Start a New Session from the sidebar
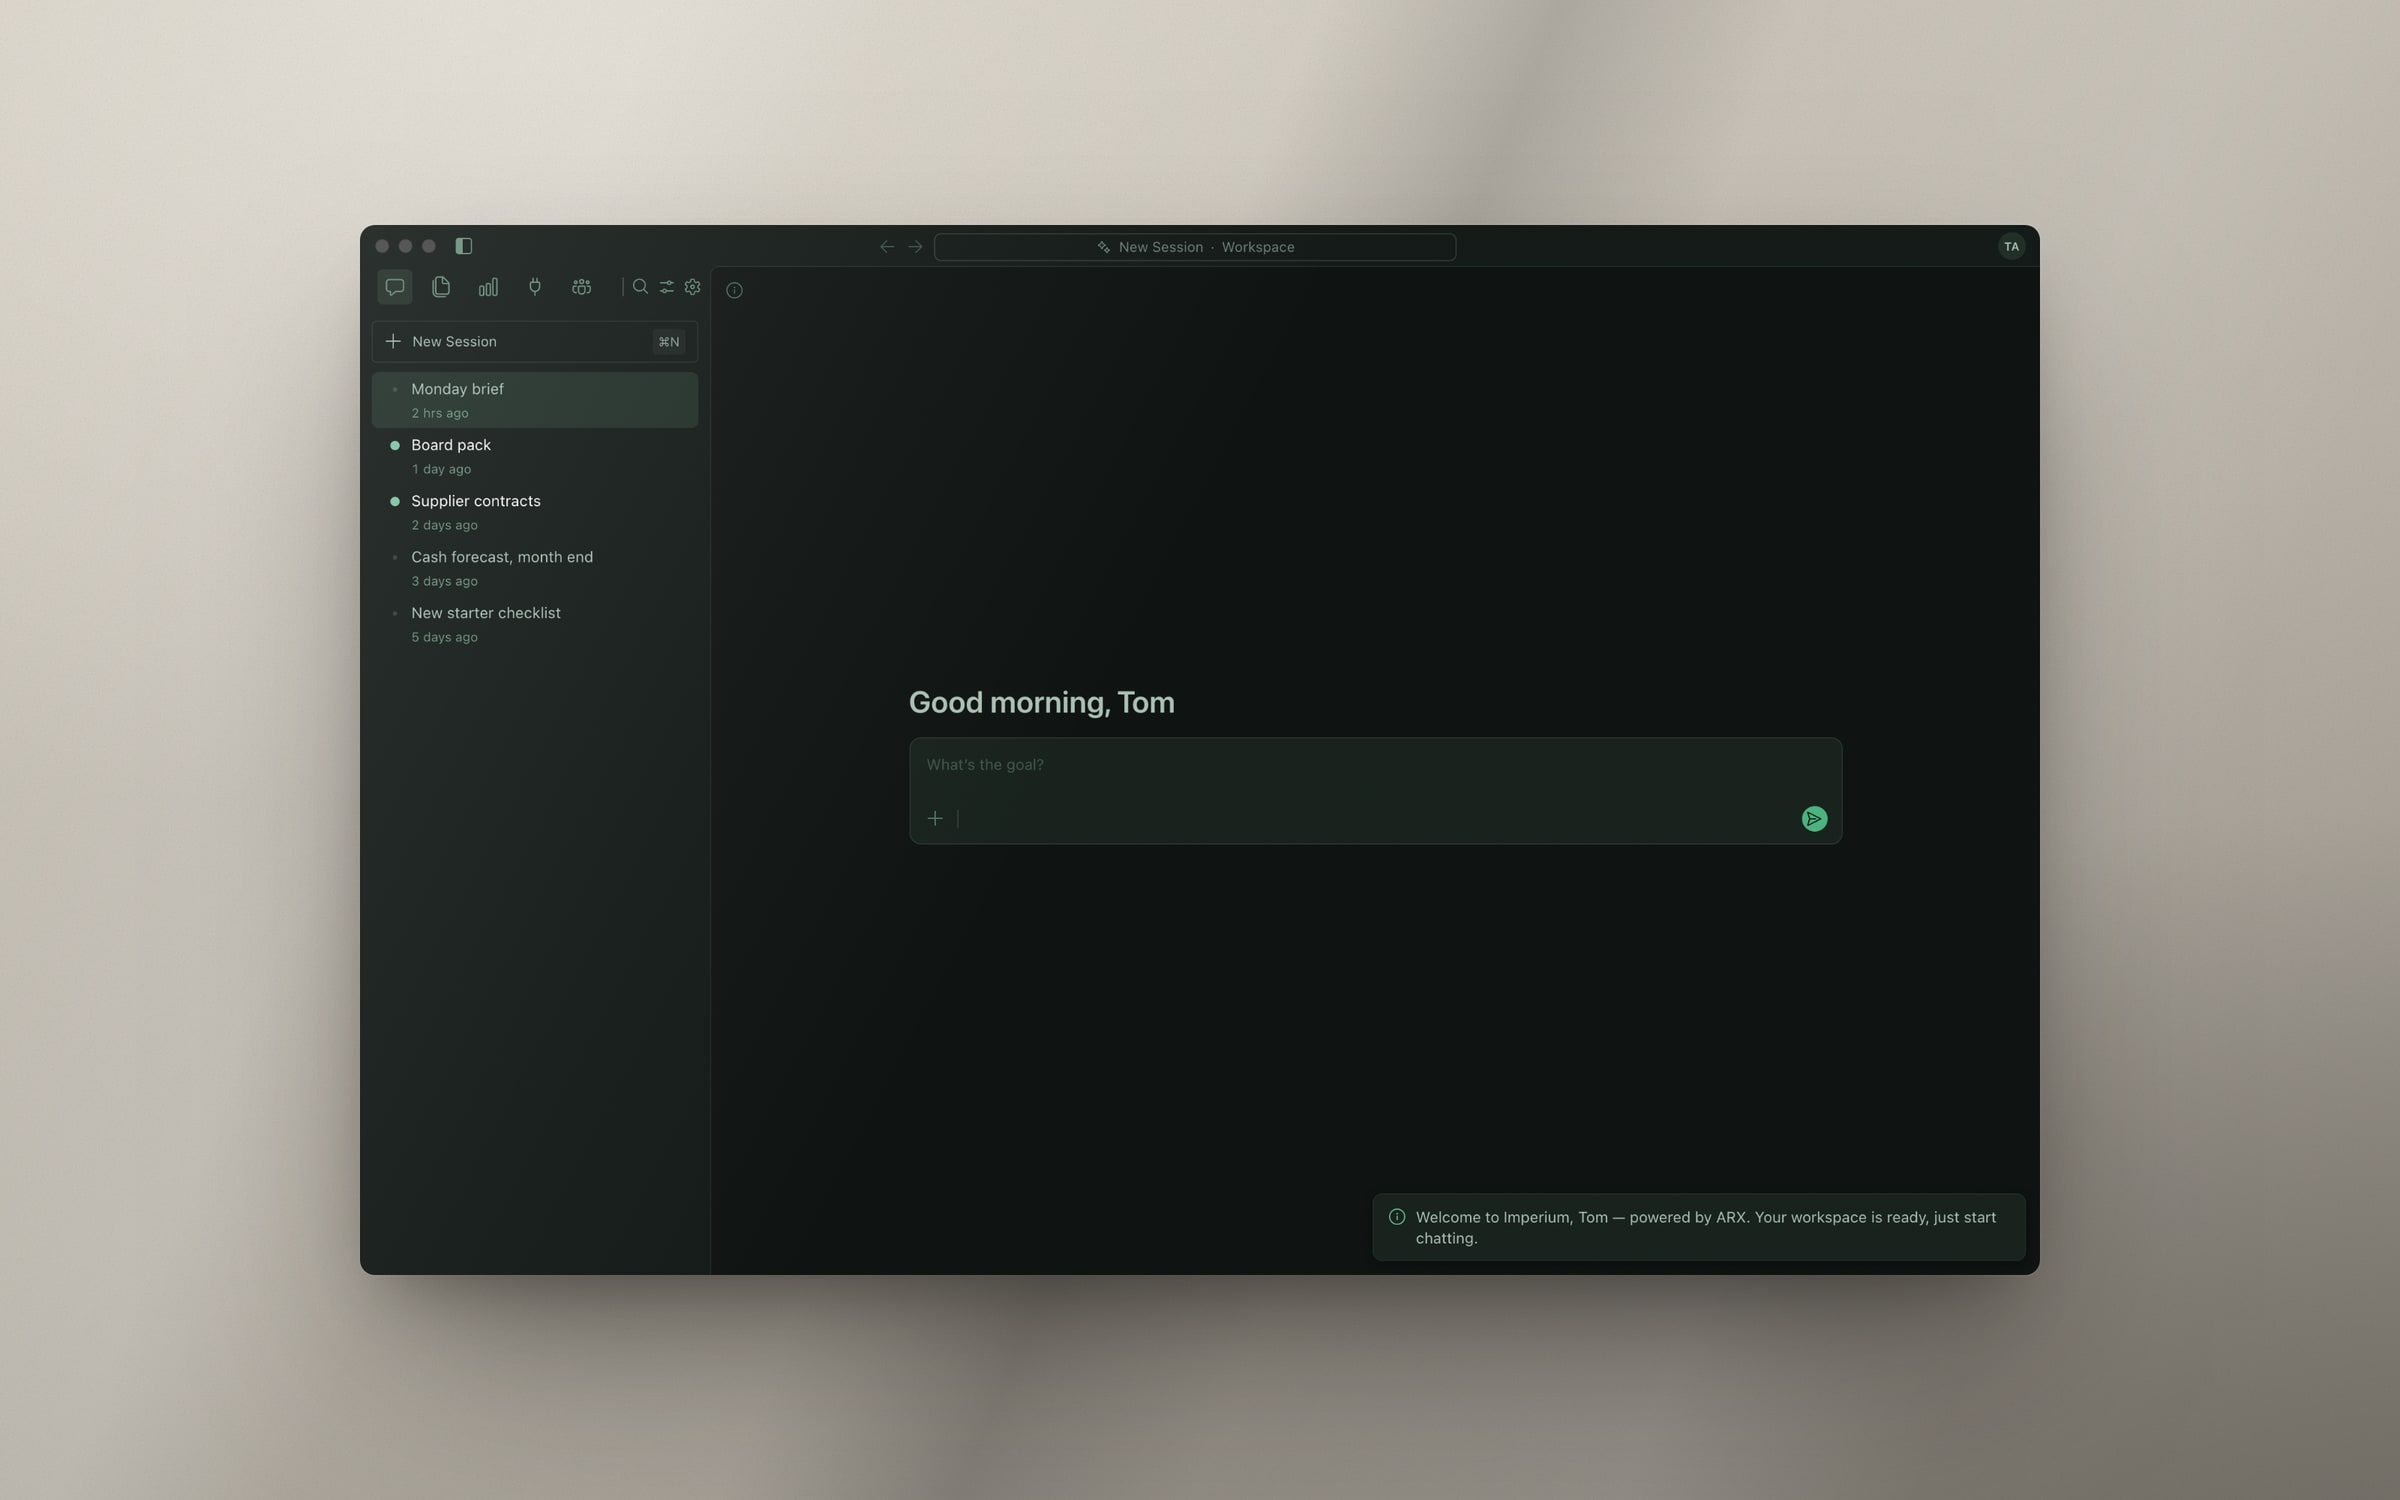 tap(535, 342)
